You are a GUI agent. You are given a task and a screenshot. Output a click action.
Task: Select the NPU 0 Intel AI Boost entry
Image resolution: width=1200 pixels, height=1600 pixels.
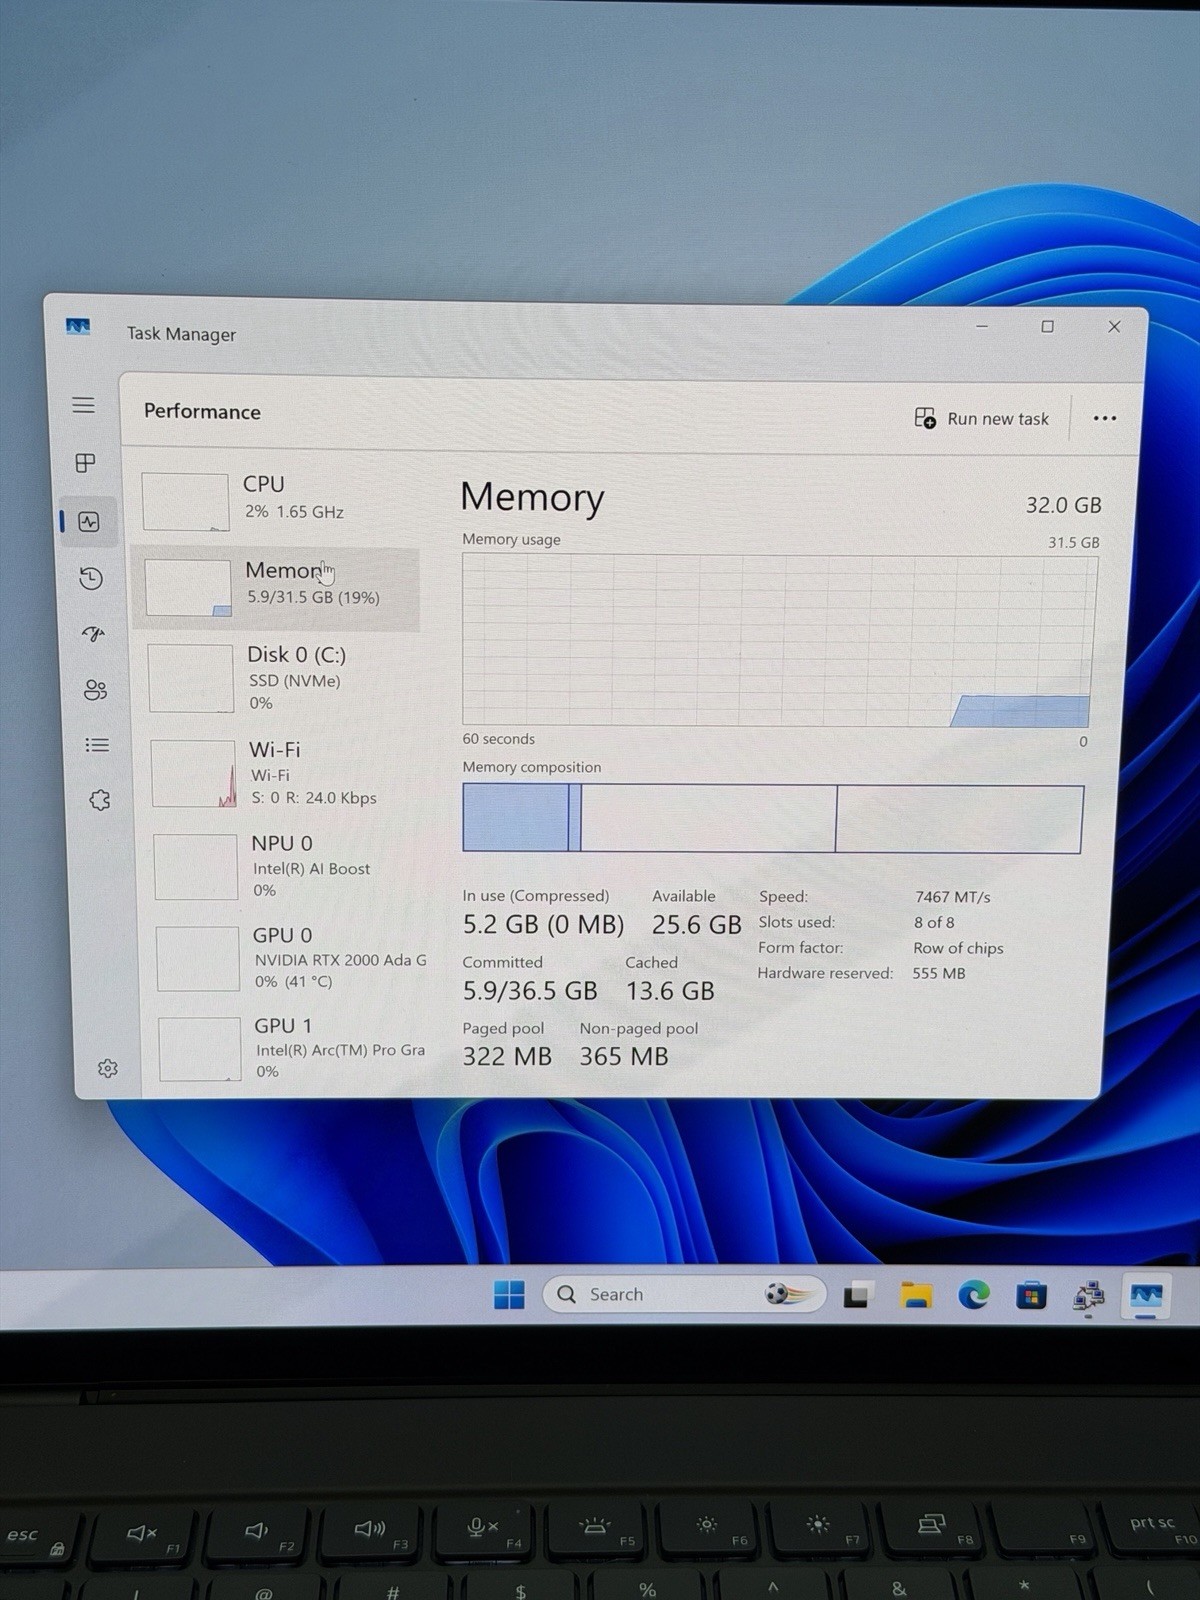tap(285, 866)
